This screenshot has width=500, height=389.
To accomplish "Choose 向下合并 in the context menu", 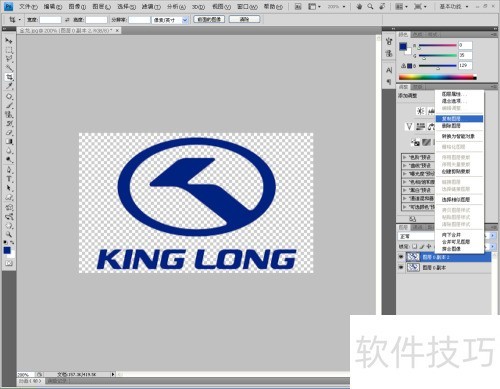I will (x=459, y=235).
